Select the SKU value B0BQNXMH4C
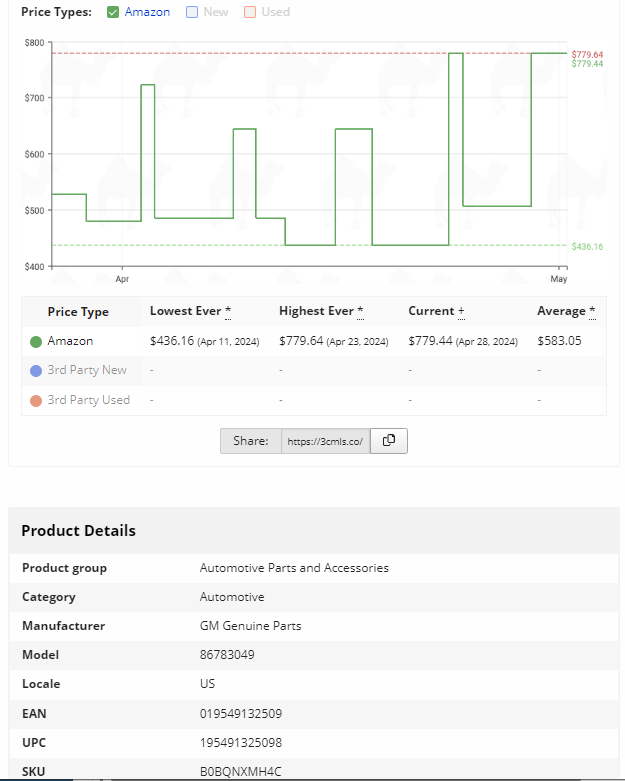The height and width of the screenshot is (781, 625). pyautogui.click(x=241, y=772)
